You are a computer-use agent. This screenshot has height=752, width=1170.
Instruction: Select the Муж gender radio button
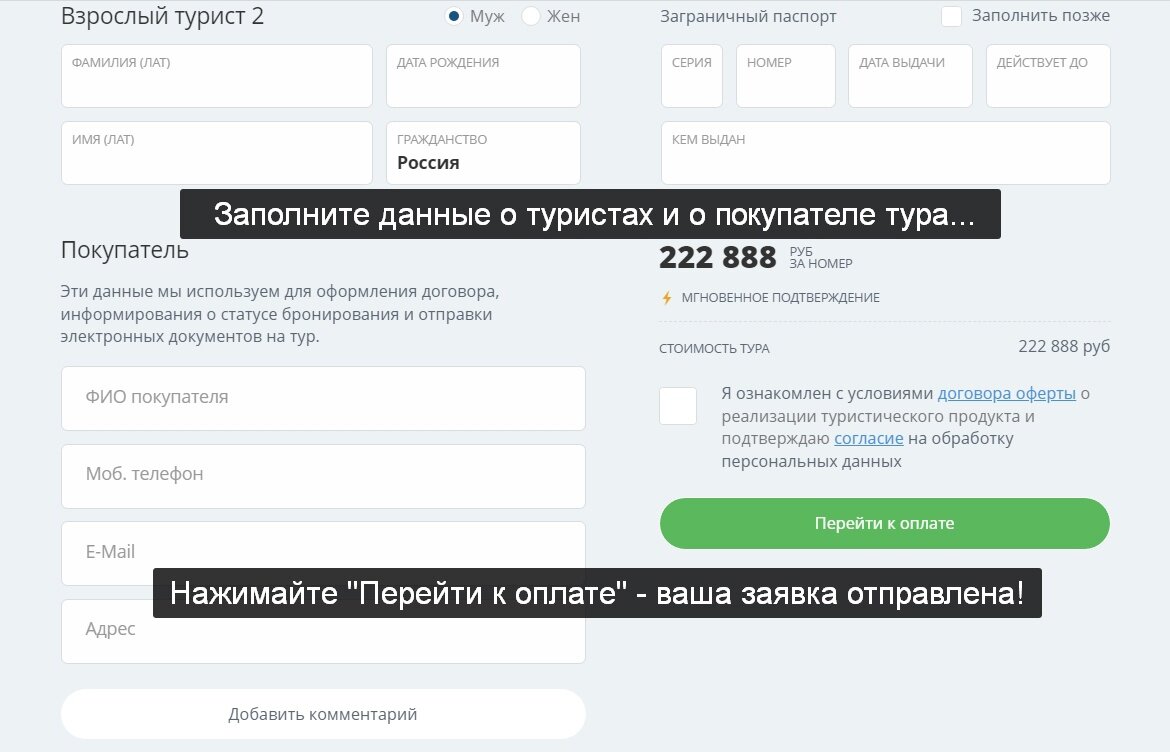(455, 16)
